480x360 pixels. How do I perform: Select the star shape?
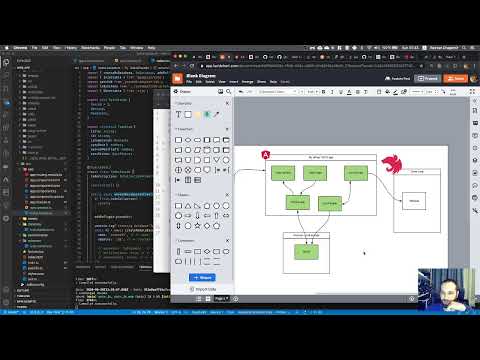click(x=197, y=226)
